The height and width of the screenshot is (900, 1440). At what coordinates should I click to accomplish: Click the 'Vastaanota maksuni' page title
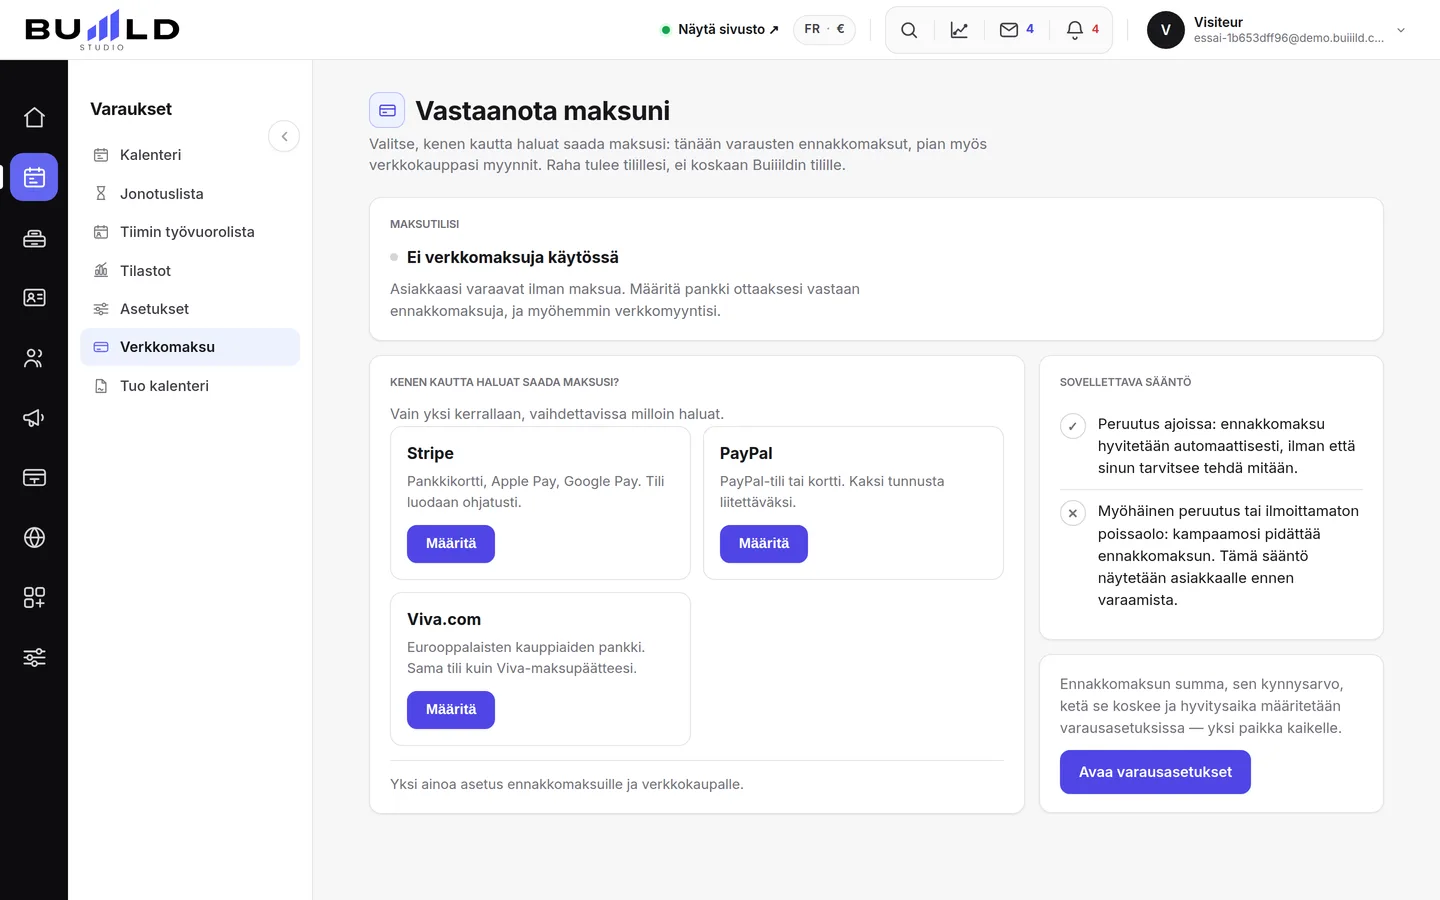tap(543, 110)
